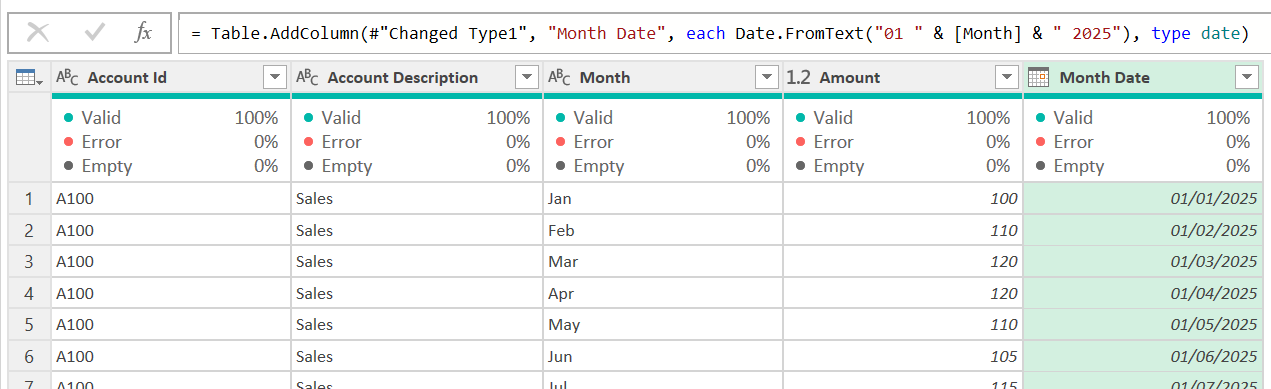This screenshot has height=389, width=1271.
Task: Click the Apr cell in Month column
Action: coord(663,294)
